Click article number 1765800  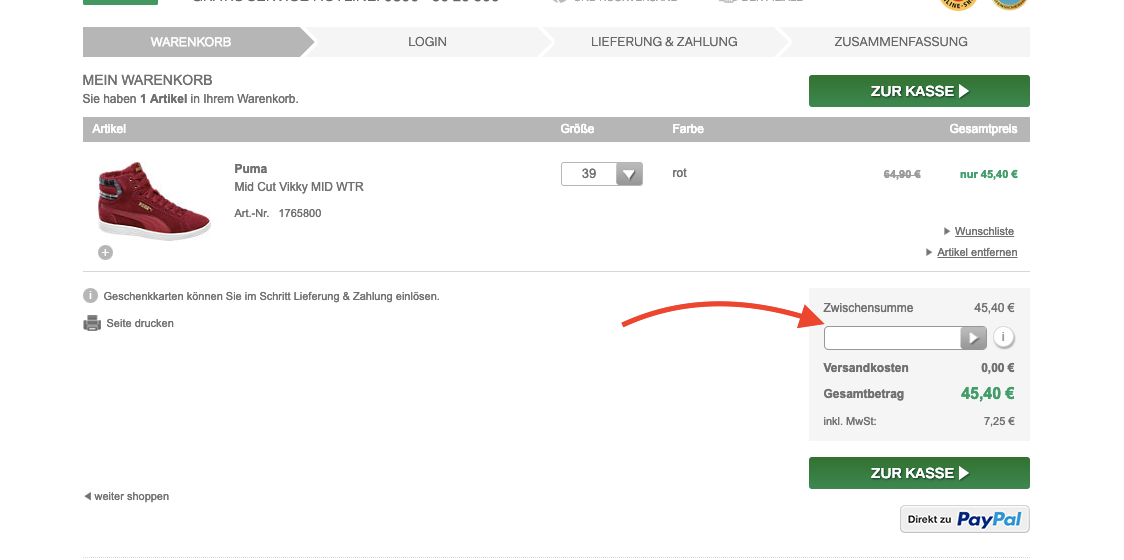tap(300, 213)
